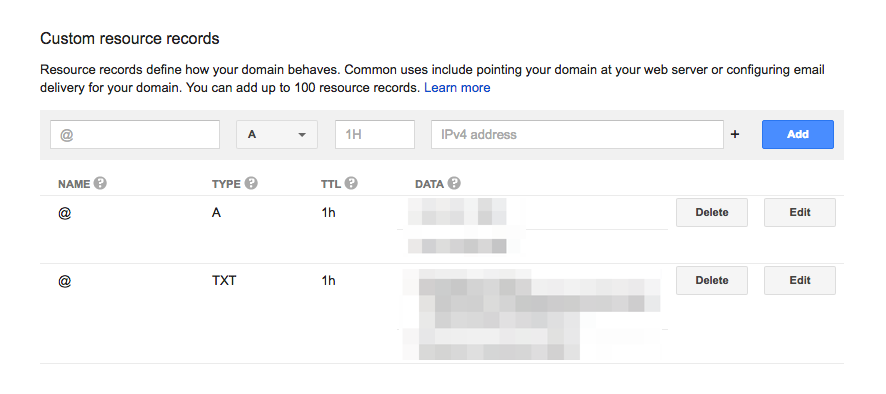The height and width of the screenshot is (394, 886).
Task: Click the blurred TXT record data
Action: pos(531,314)
